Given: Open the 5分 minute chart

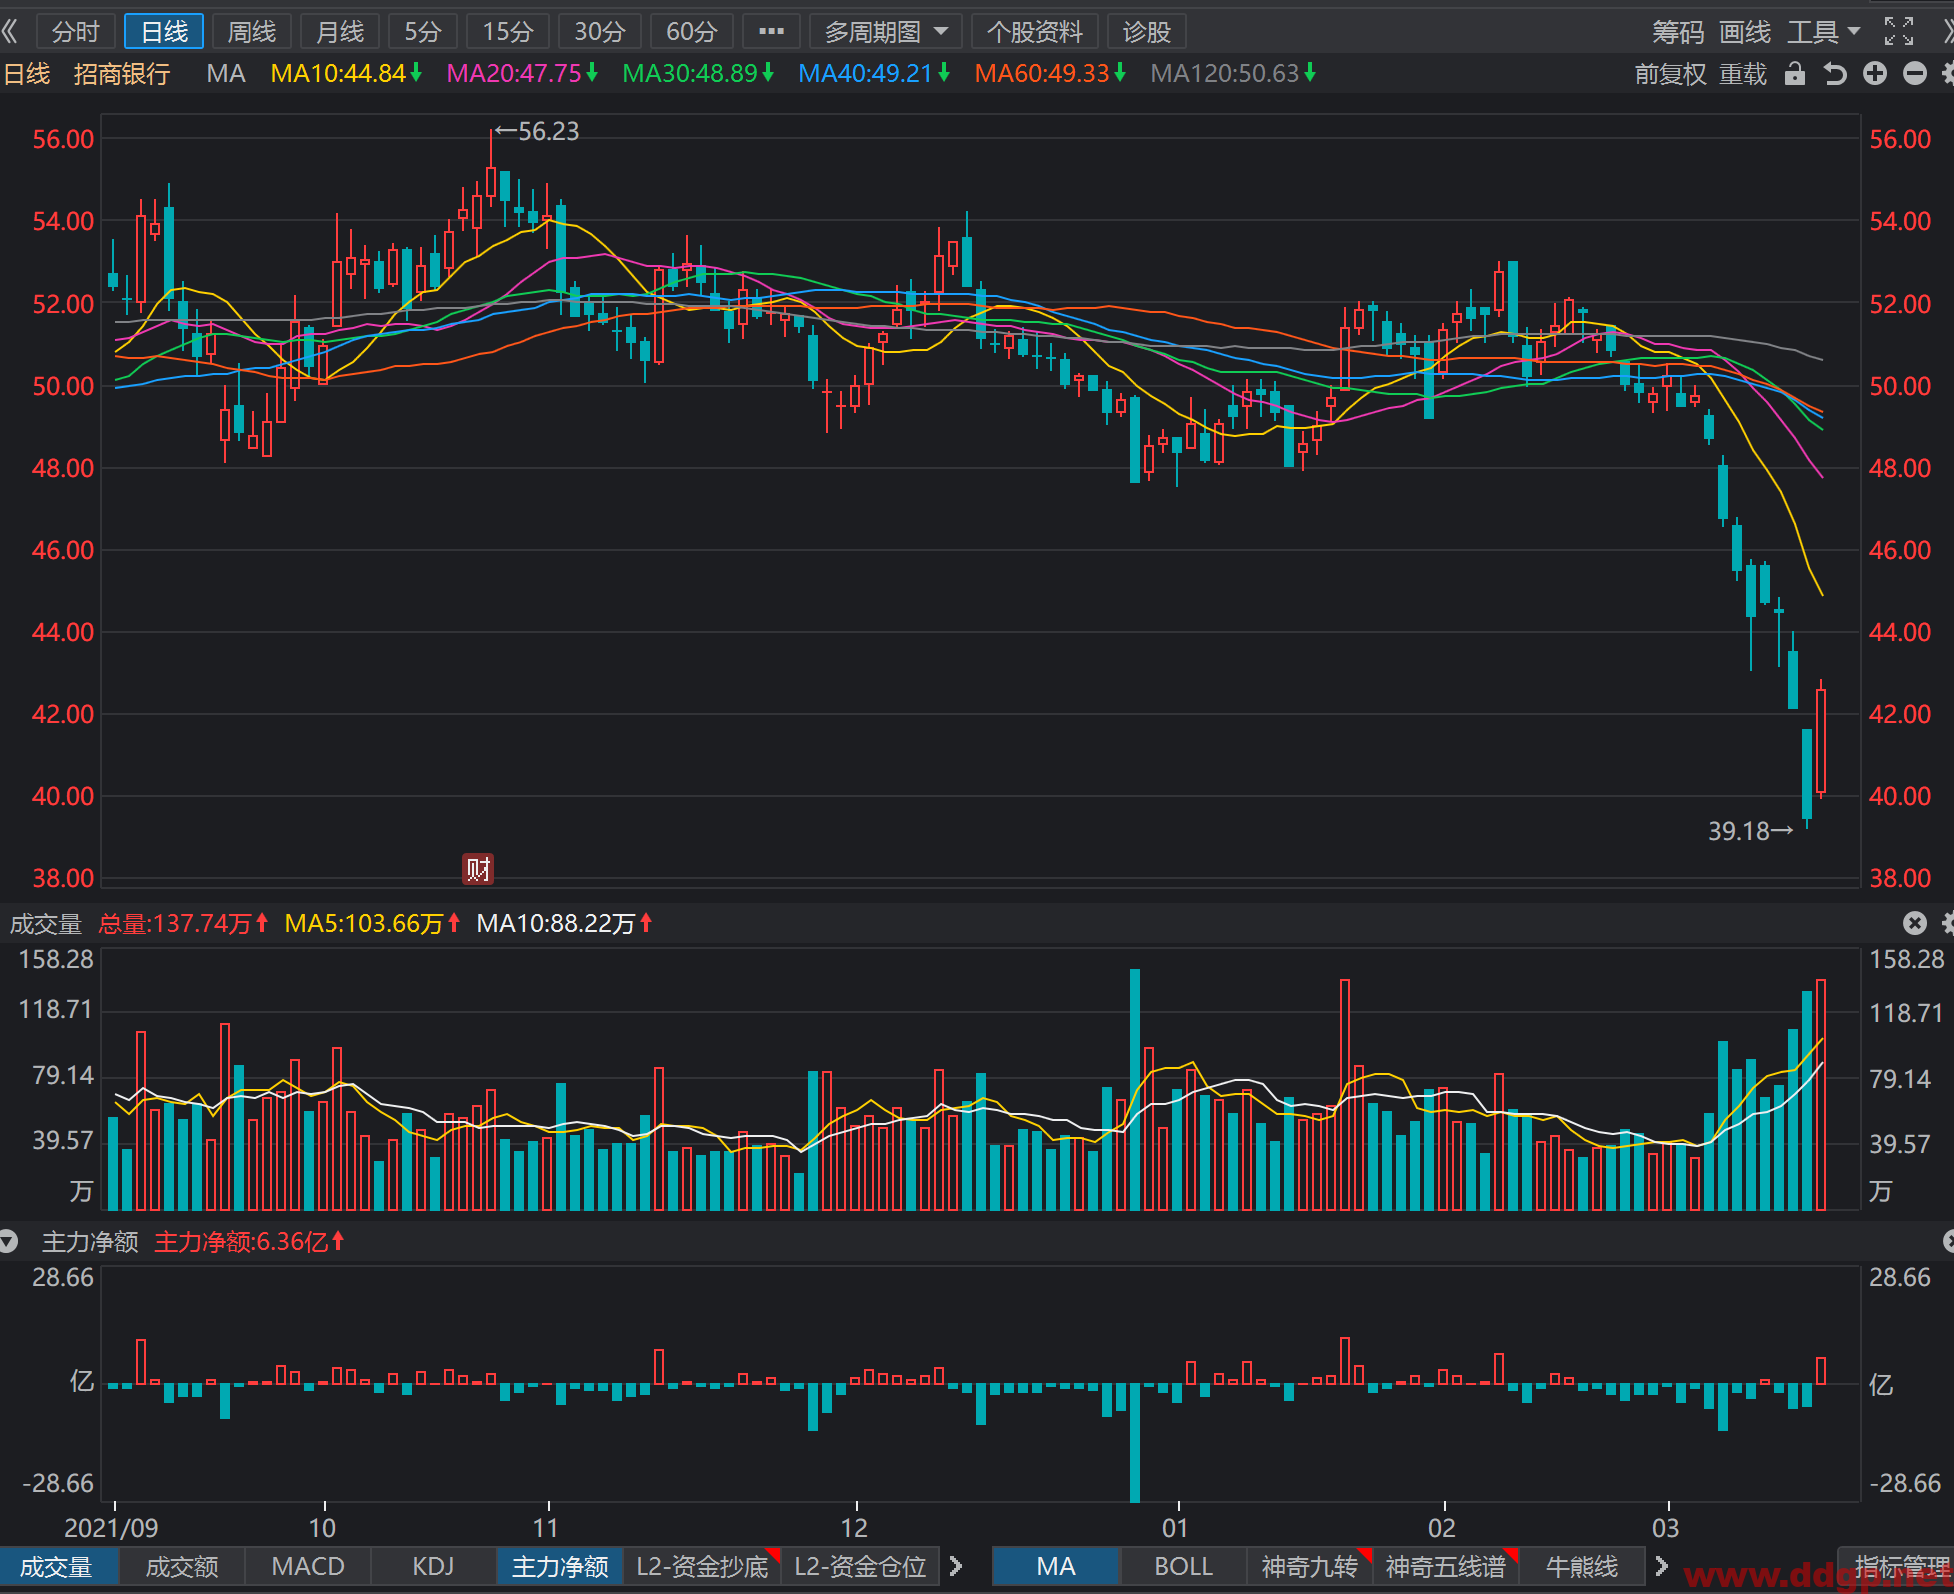Looking at the screenshot, I should (x=423, y=32).
